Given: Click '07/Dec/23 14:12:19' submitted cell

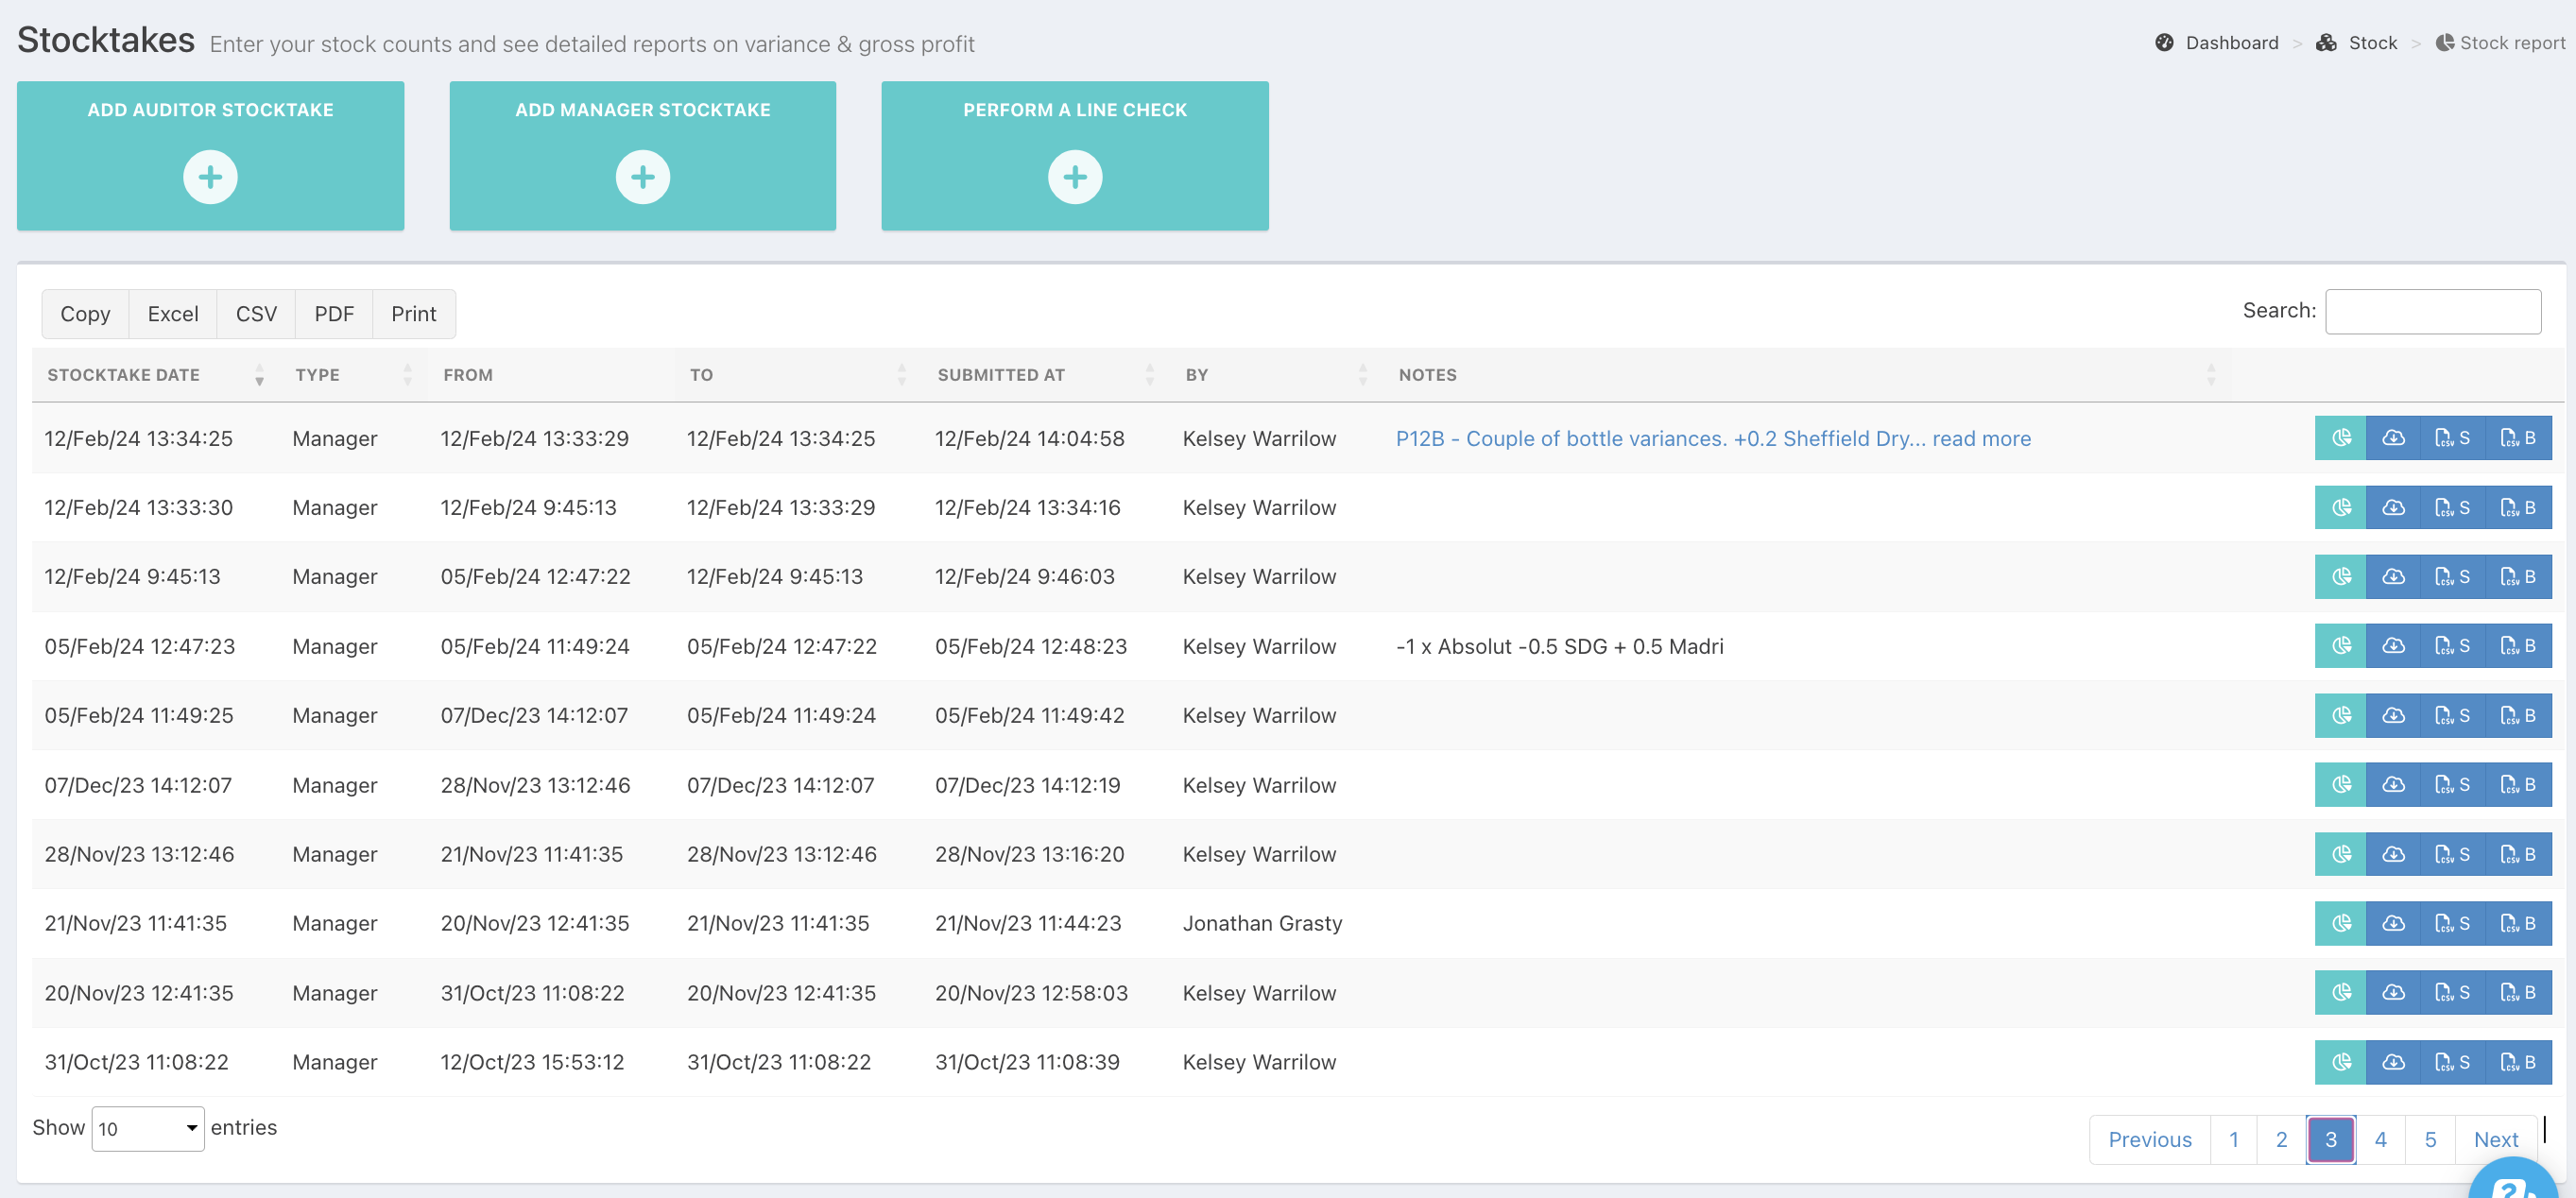Looking at the screenshot, I should point(1027,785).
